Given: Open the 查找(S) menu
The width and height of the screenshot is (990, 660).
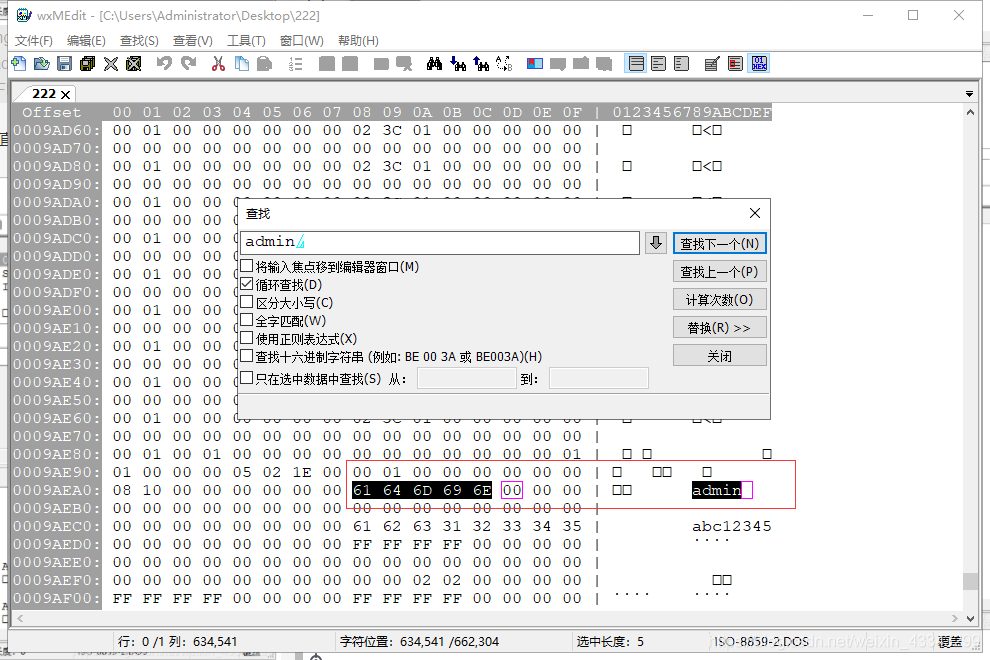Looking at the screenshot, I should [x=140, y=40].
